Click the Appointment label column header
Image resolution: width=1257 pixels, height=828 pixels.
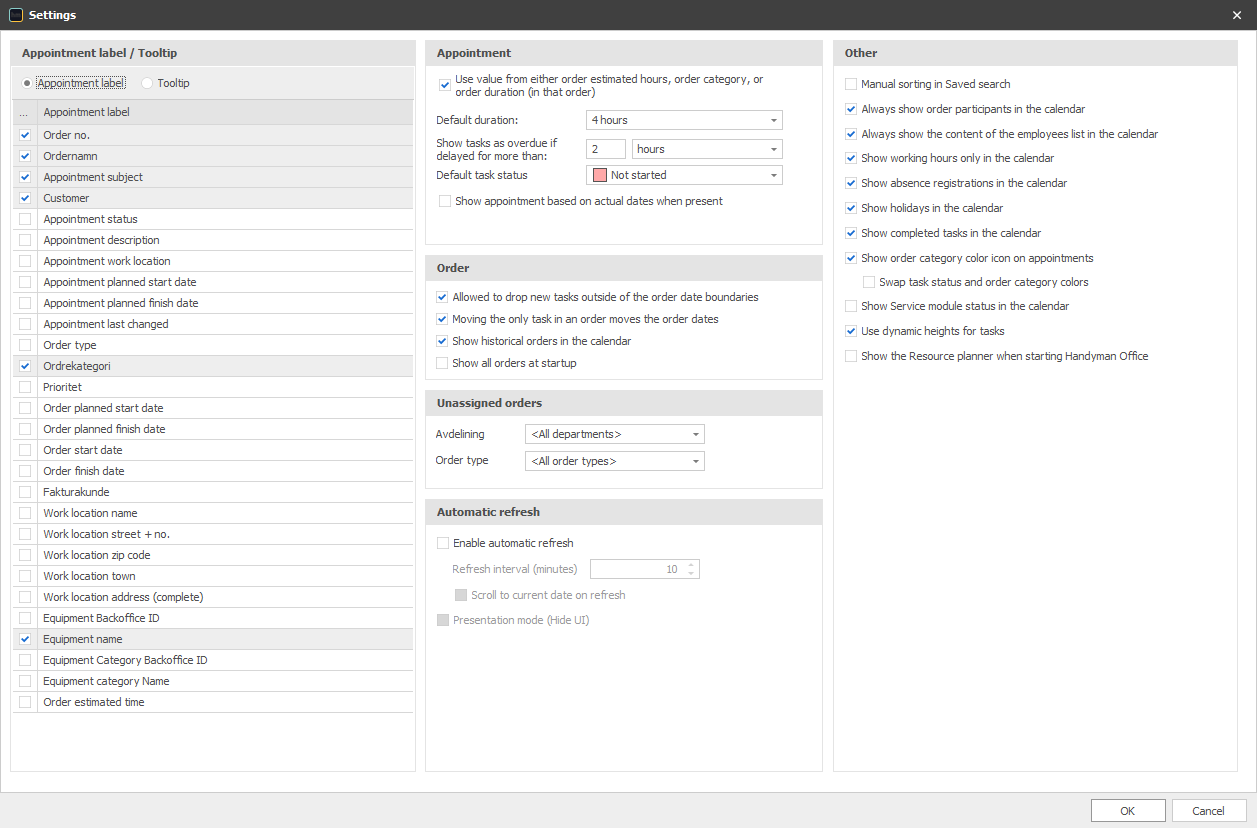225,112
